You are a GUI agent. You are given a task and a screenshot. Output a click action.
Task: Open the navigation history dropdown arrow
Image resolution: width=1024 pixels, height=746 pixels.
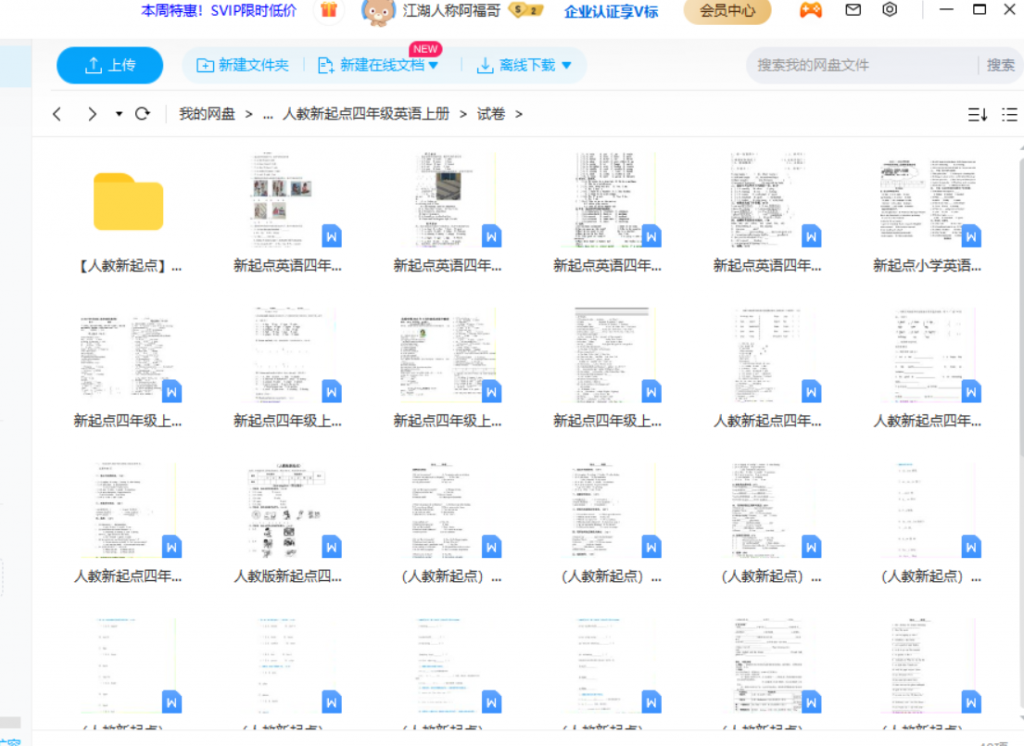tap(119, 114)
